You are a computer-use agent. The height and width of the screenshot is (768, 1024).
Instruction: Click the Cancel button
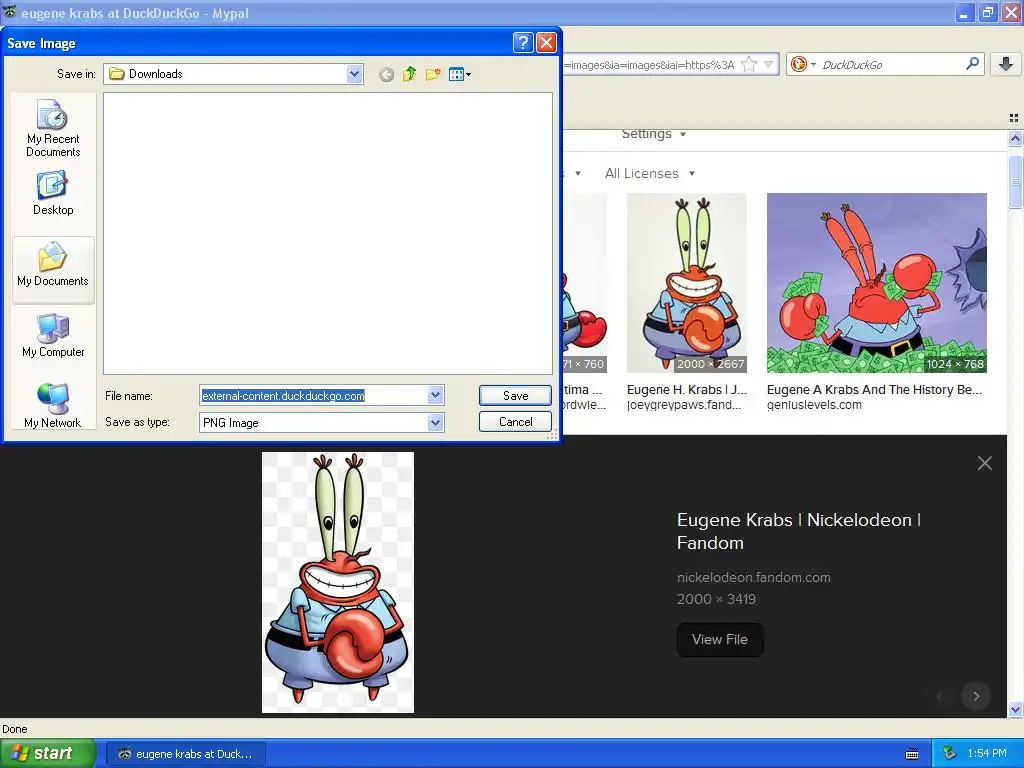point(515,422)
